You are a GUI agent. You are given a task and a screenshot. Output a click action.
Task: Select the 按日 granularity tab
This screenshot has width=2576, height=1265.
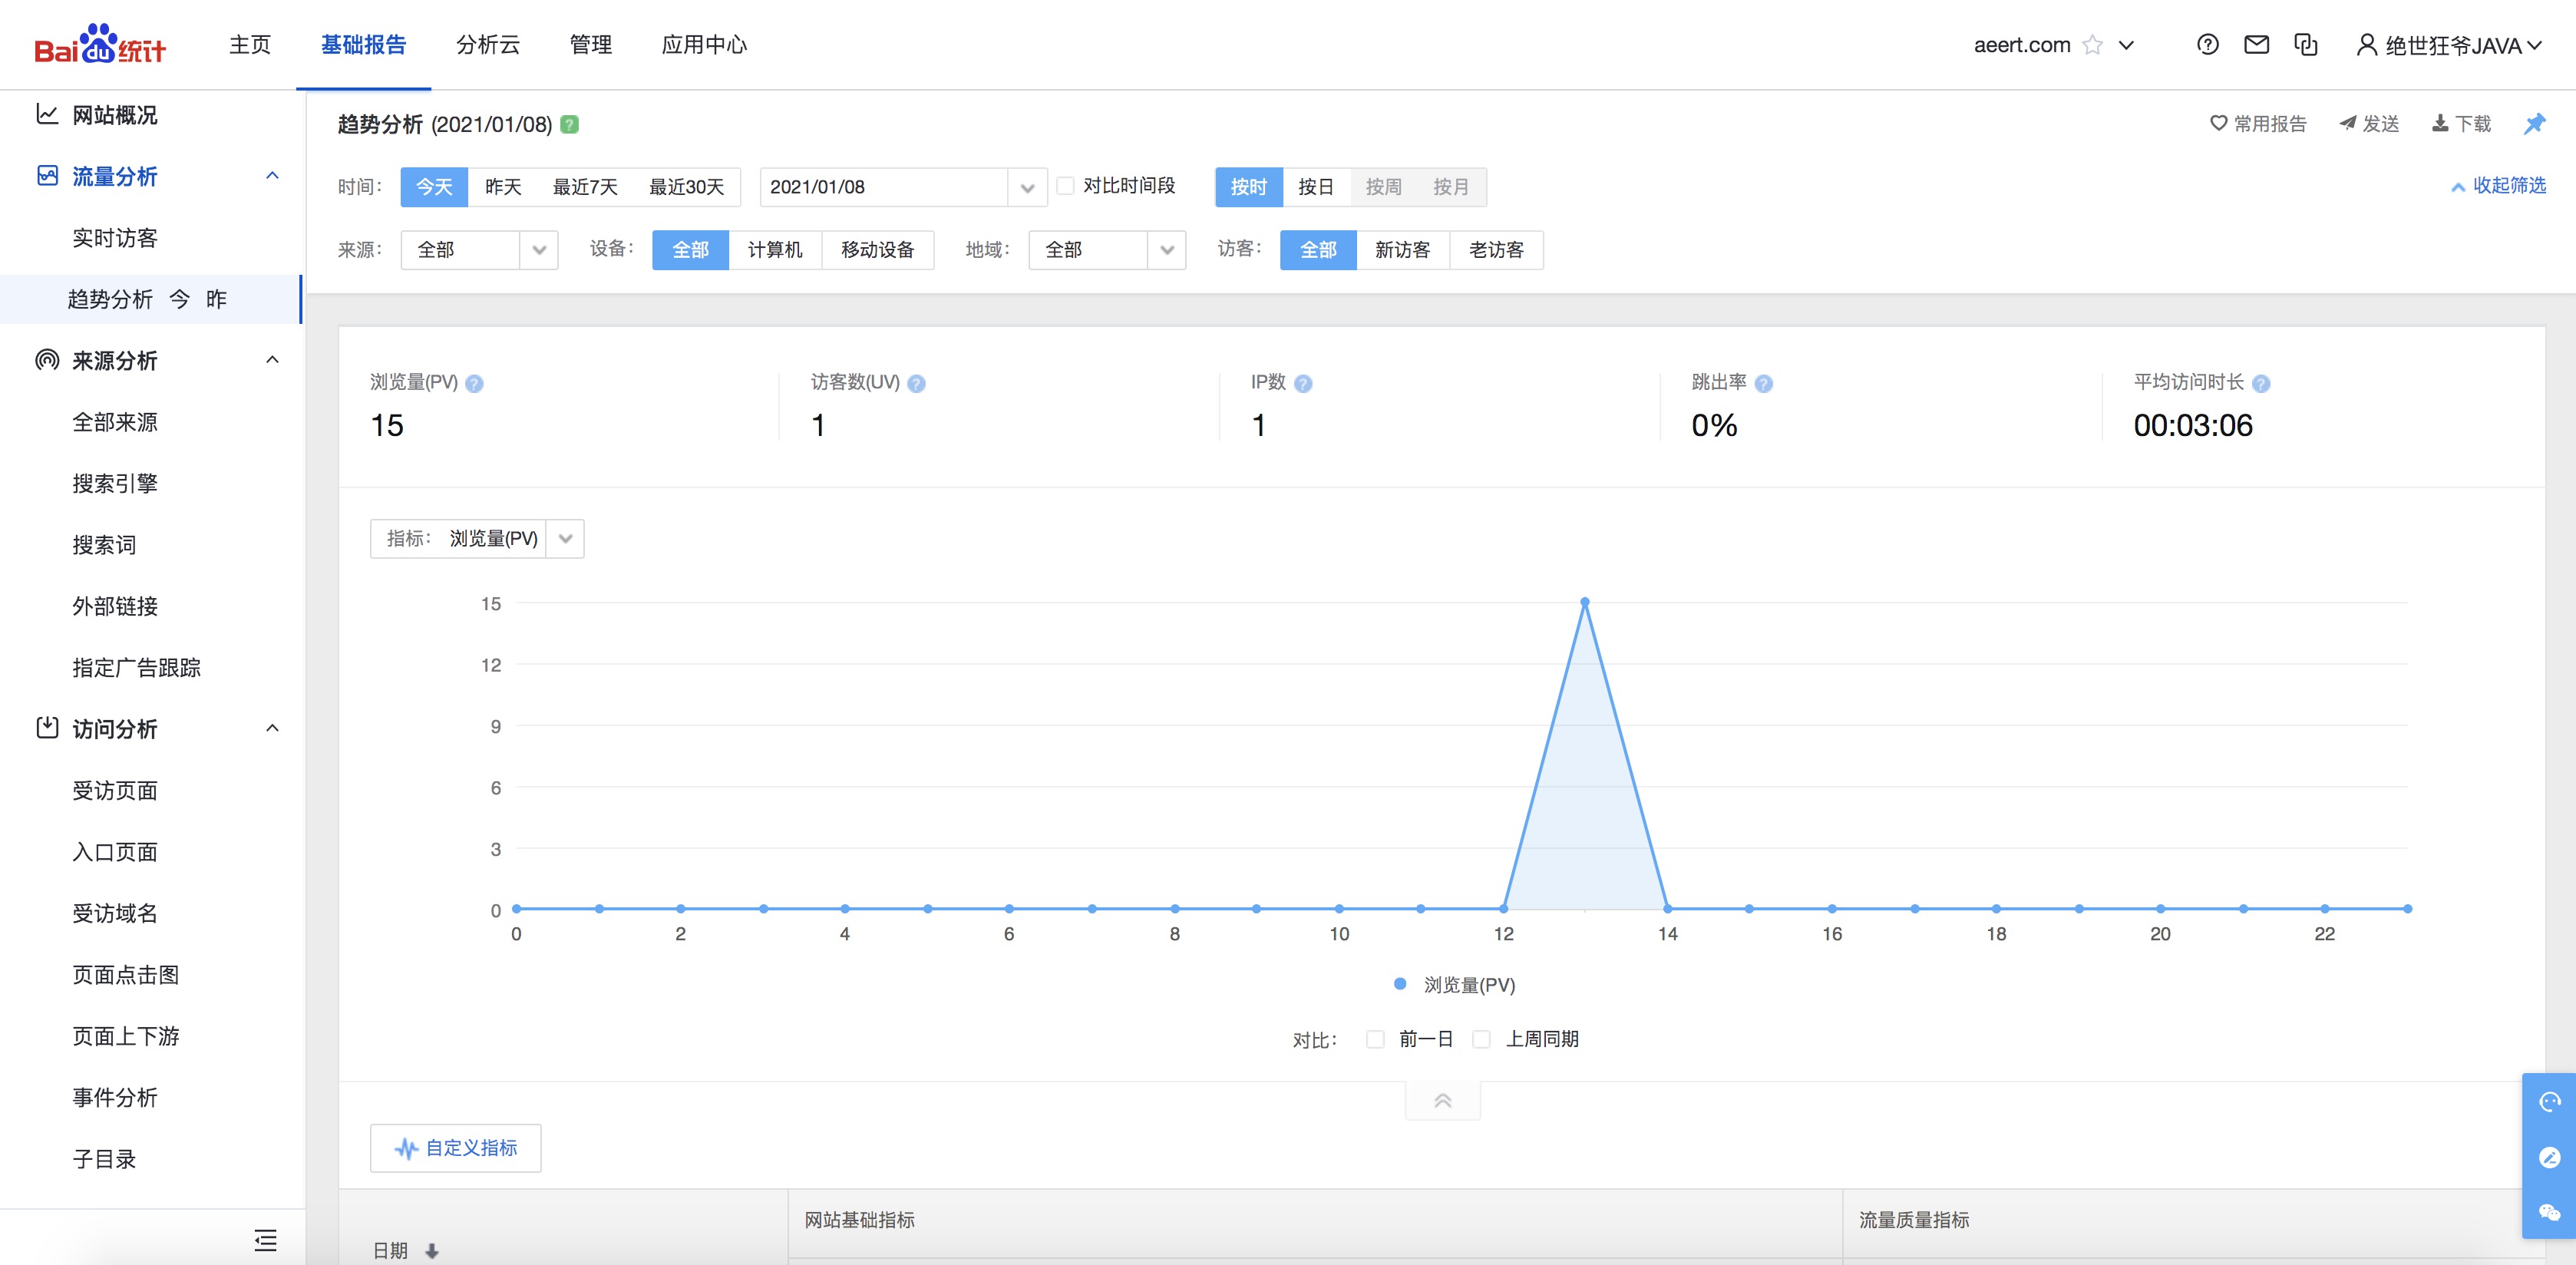(1316, 187)
